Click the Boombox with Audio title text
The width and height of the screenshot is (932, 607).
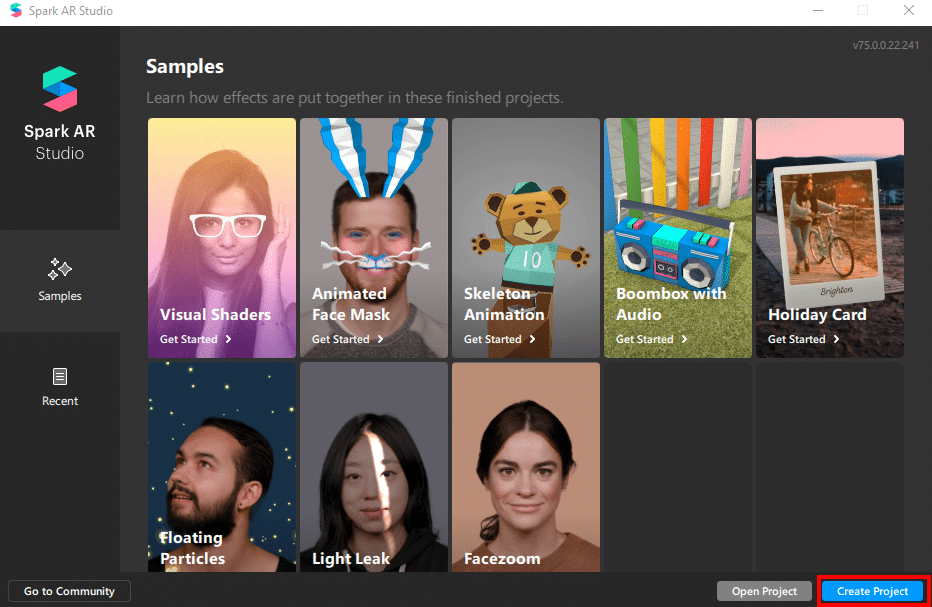coord(671,304)
